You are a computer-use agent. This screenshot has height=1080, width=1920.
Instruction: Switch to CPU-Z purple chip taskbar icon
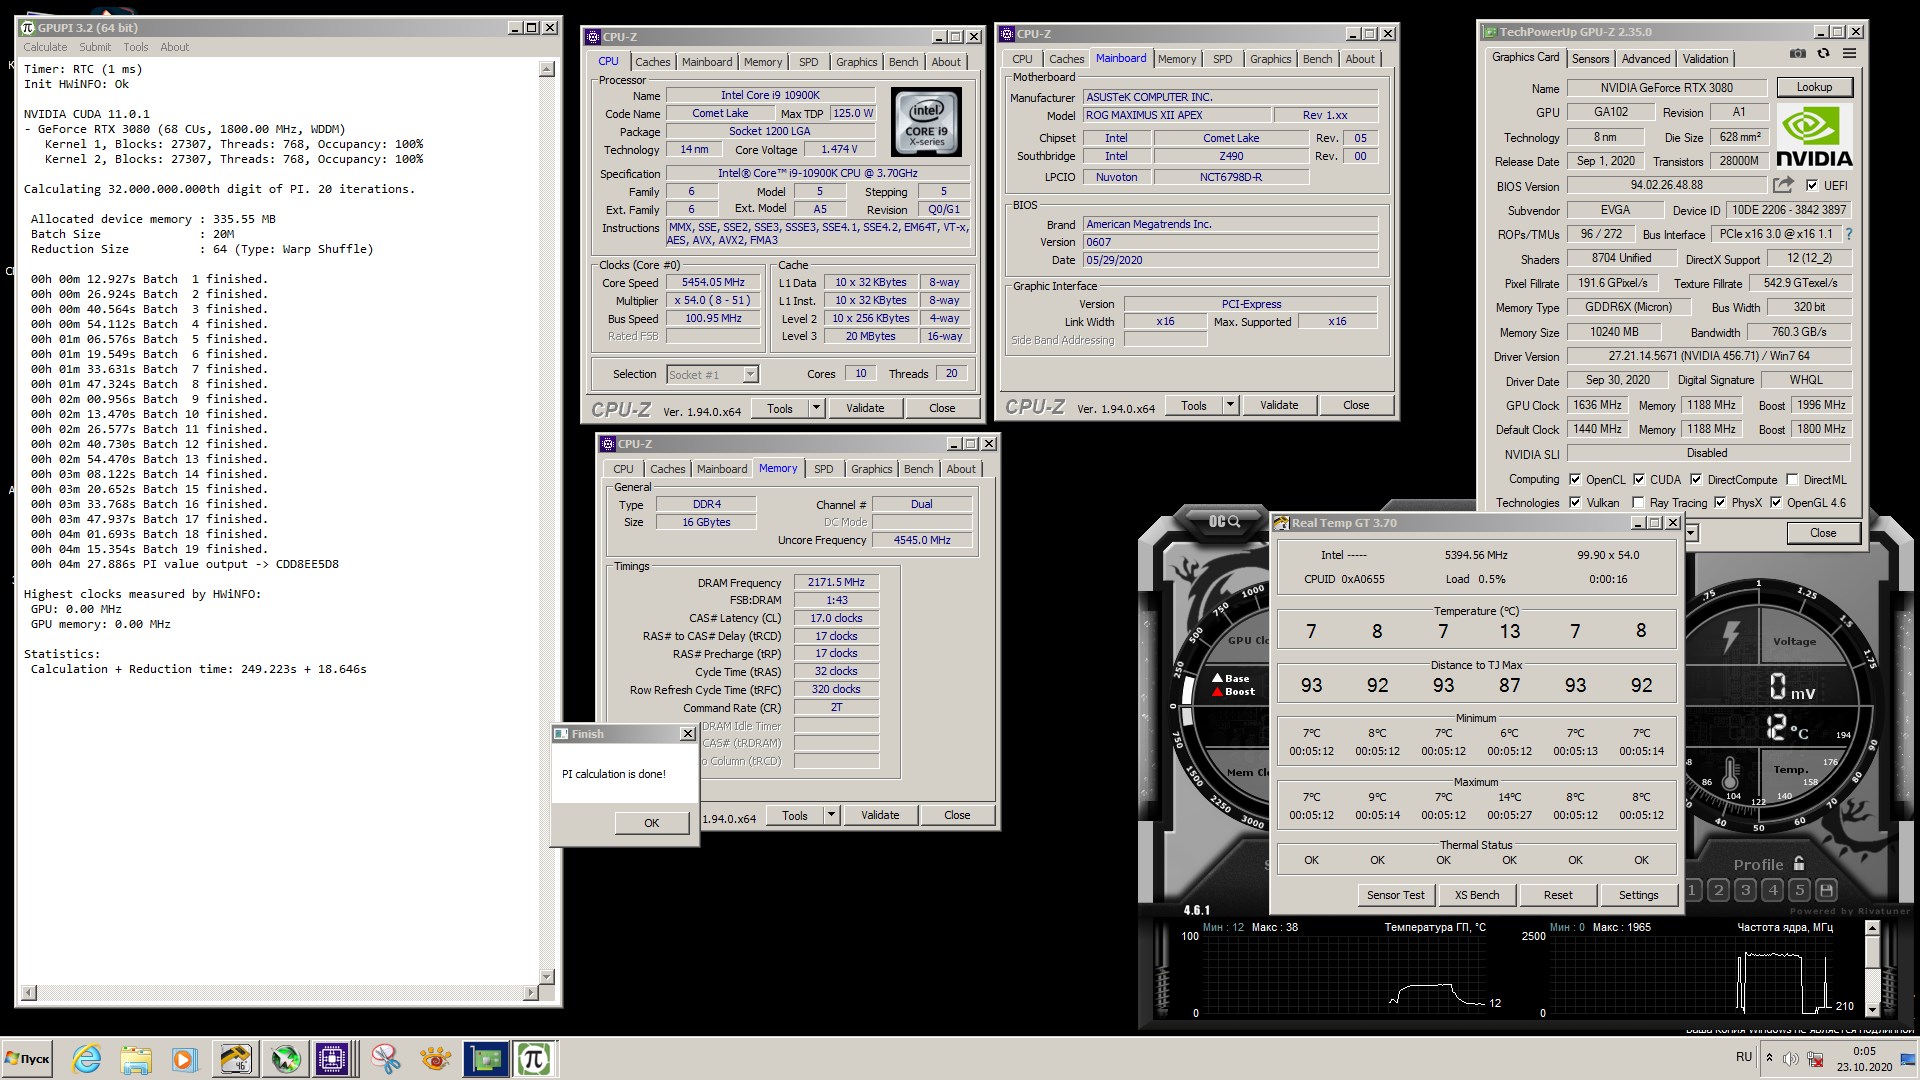coord(331,1059)
